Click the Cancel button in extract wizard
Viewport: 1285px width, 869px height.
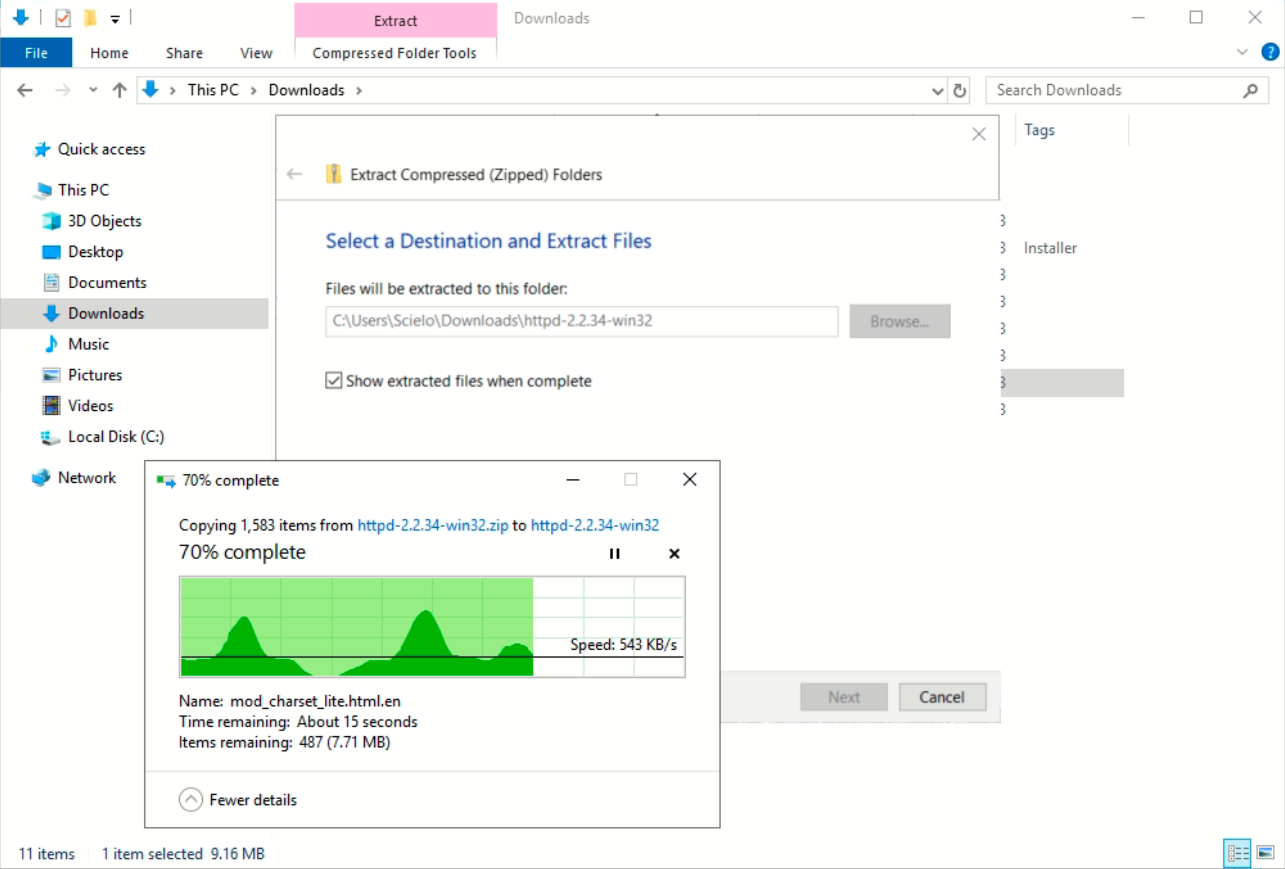pyautogui.click(x=942, y=697)
